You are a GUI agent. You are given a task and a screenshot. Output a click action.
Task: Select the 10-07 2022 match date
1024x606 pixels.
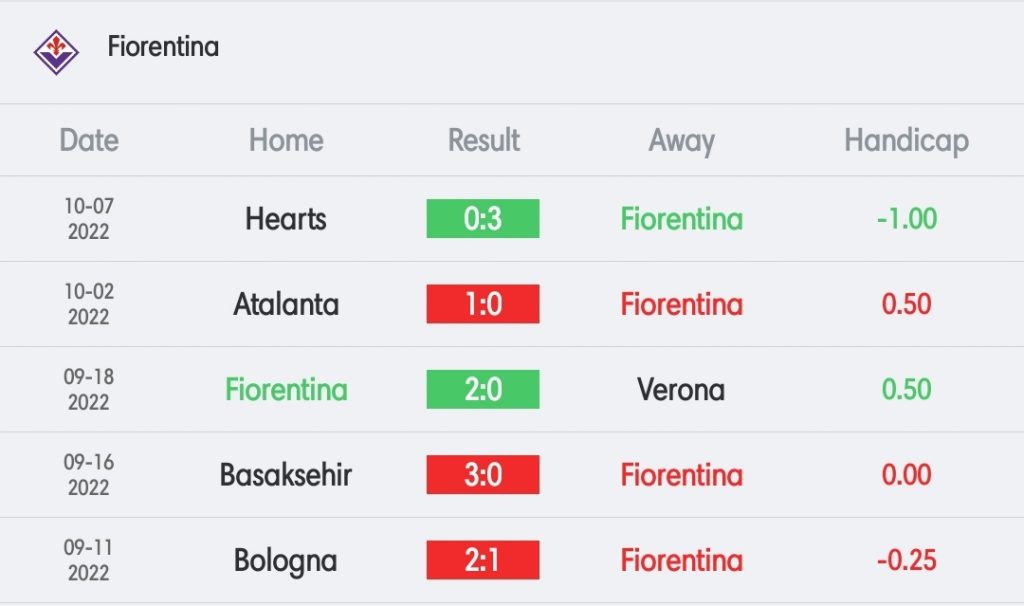click(89, 219)
